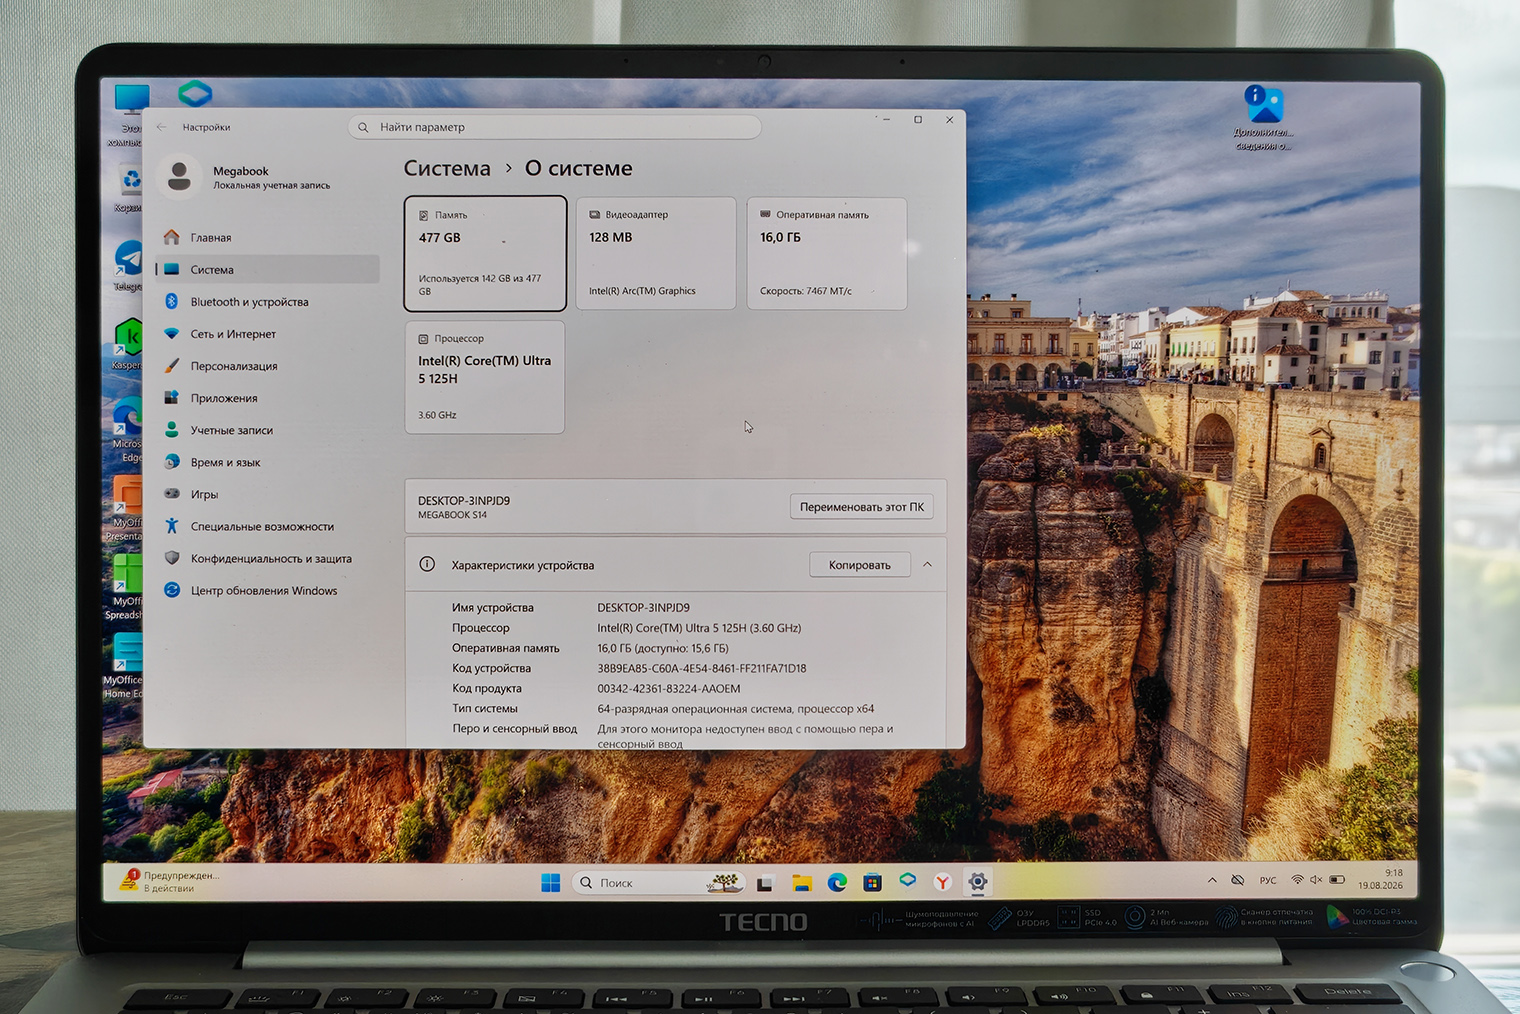Select the Microsoft Edge desktop shortcut
Image resolution: width=1520 pixels, height=1014 pixels.
[x=127, y=430]
